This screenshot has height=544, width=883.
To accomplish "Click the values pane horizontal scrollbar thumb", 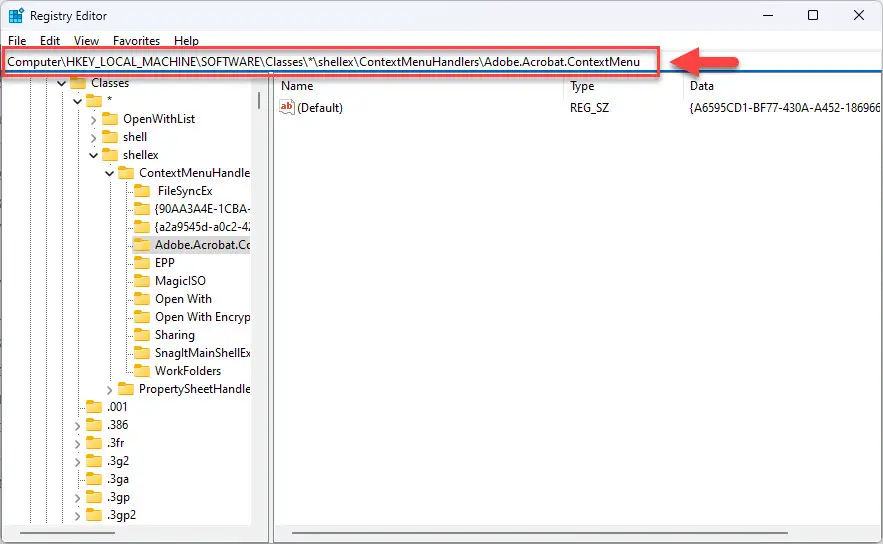I will (x=539, y=533).
